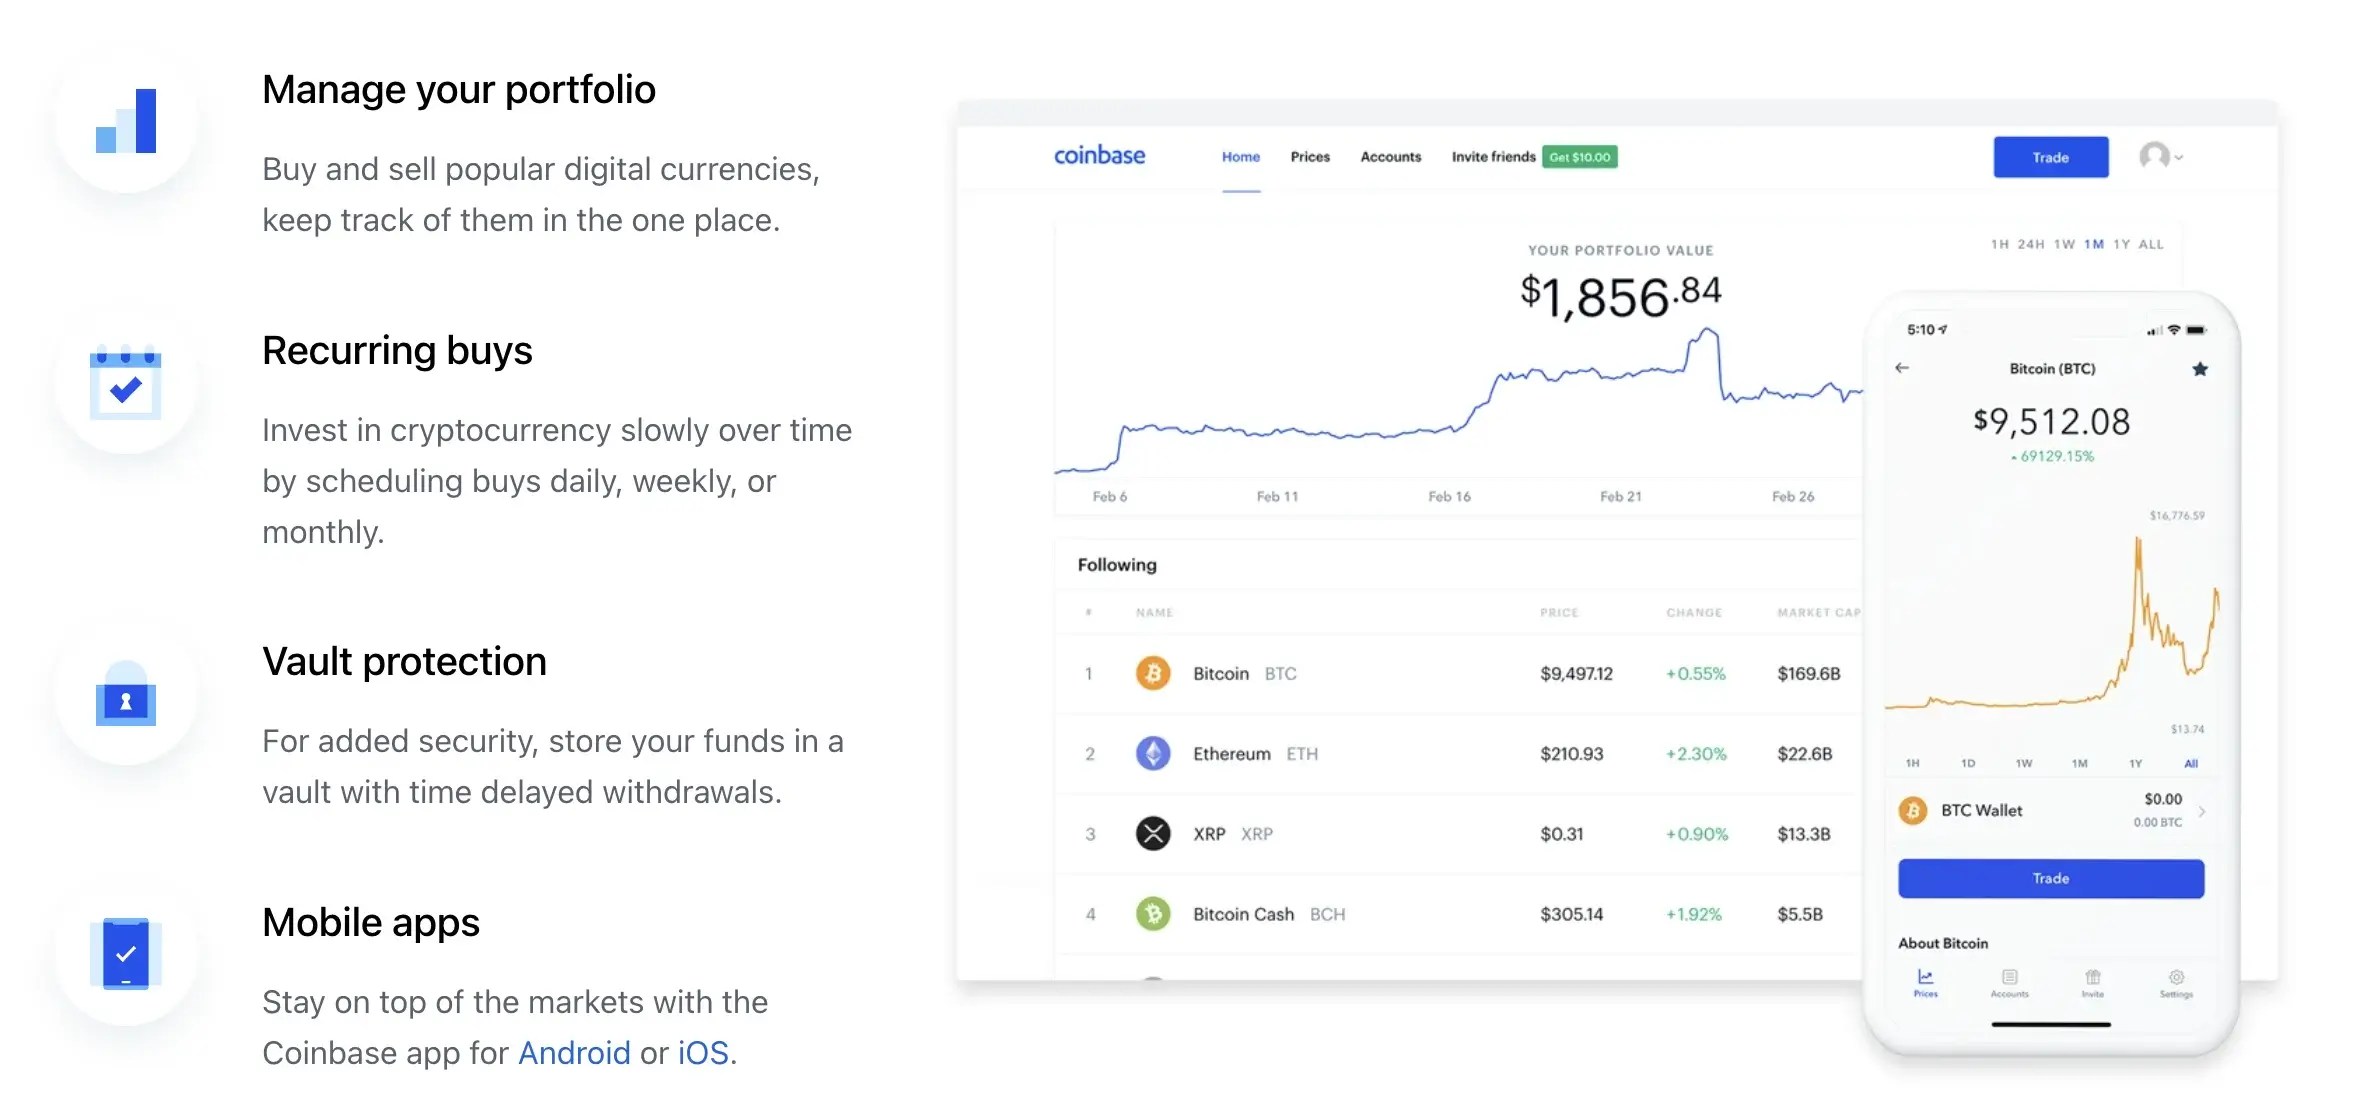Viewport: 2378px width, 1120px height.
Task: Tap the star to favorite Bitcoin
Action: coord(2200,368)
